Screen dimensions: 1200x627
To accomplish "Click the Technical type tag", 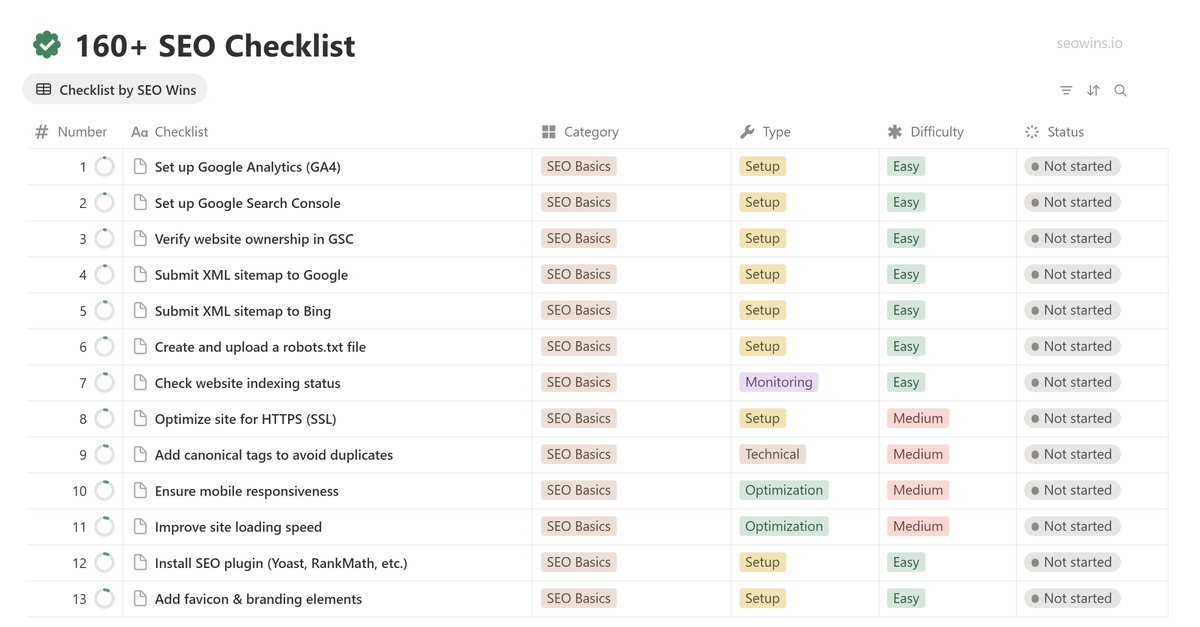I will [x=772, y=454].
